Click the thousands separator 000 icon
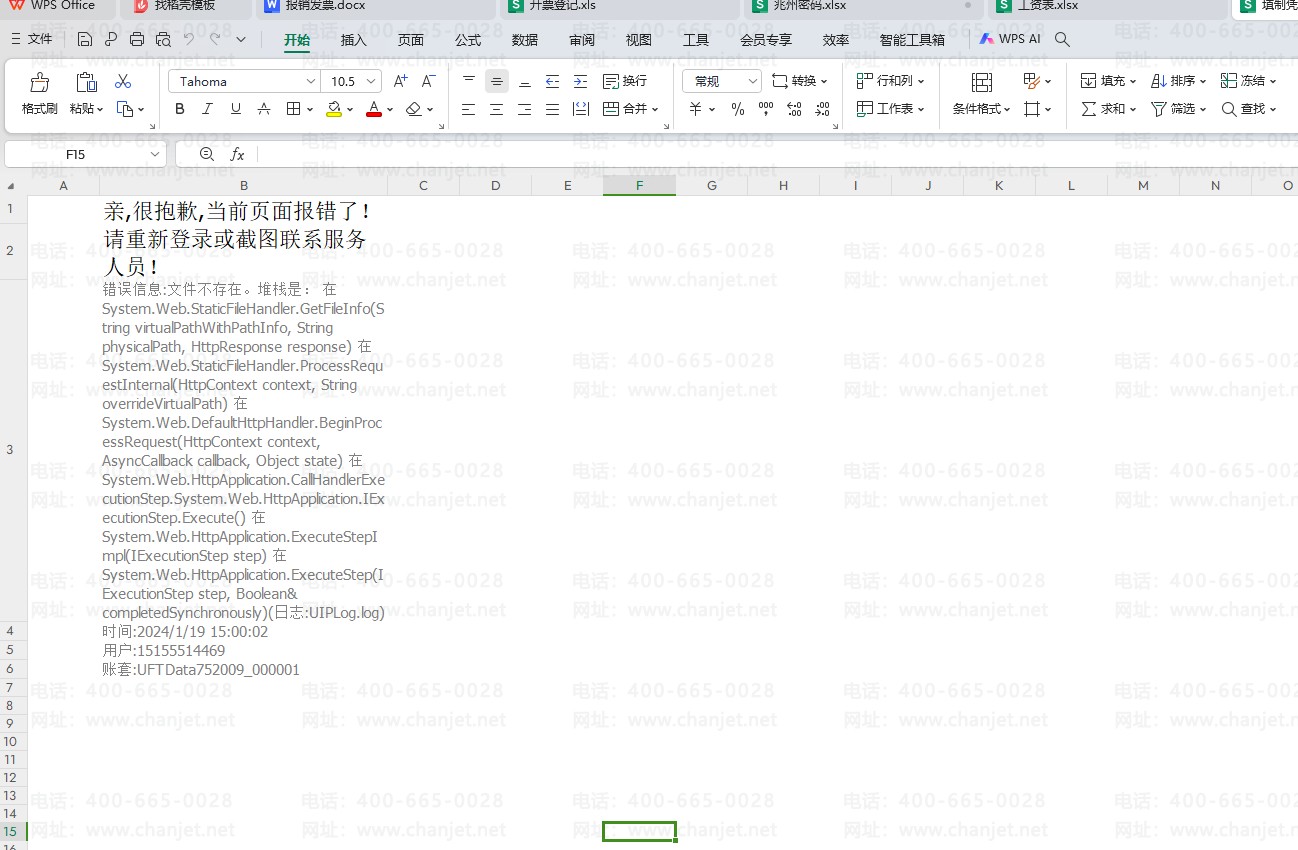1298x850 pixels. tap(766, 109)
